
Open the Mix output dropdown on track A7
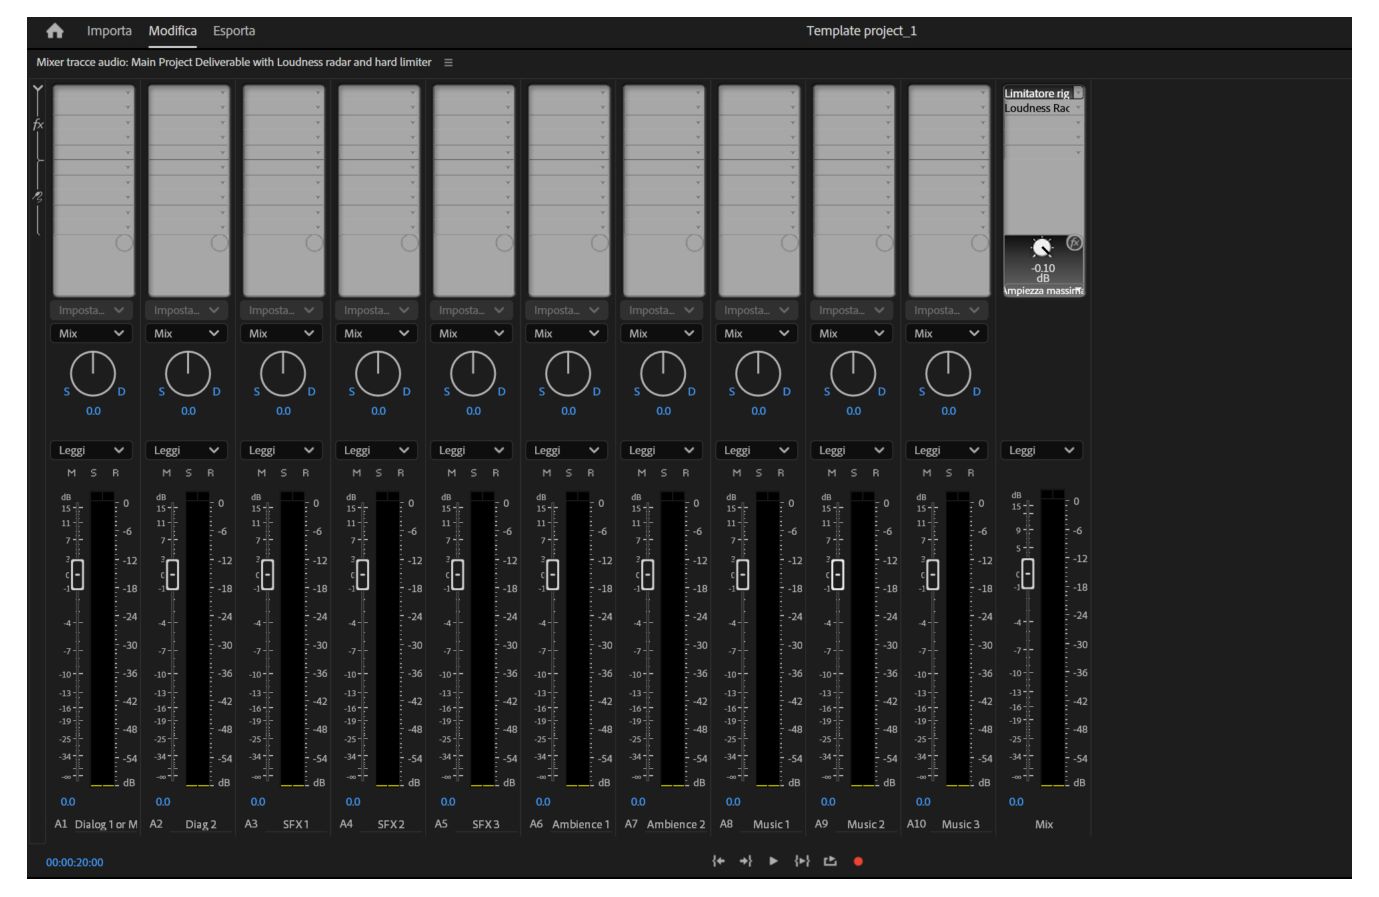tap(661, 333)
